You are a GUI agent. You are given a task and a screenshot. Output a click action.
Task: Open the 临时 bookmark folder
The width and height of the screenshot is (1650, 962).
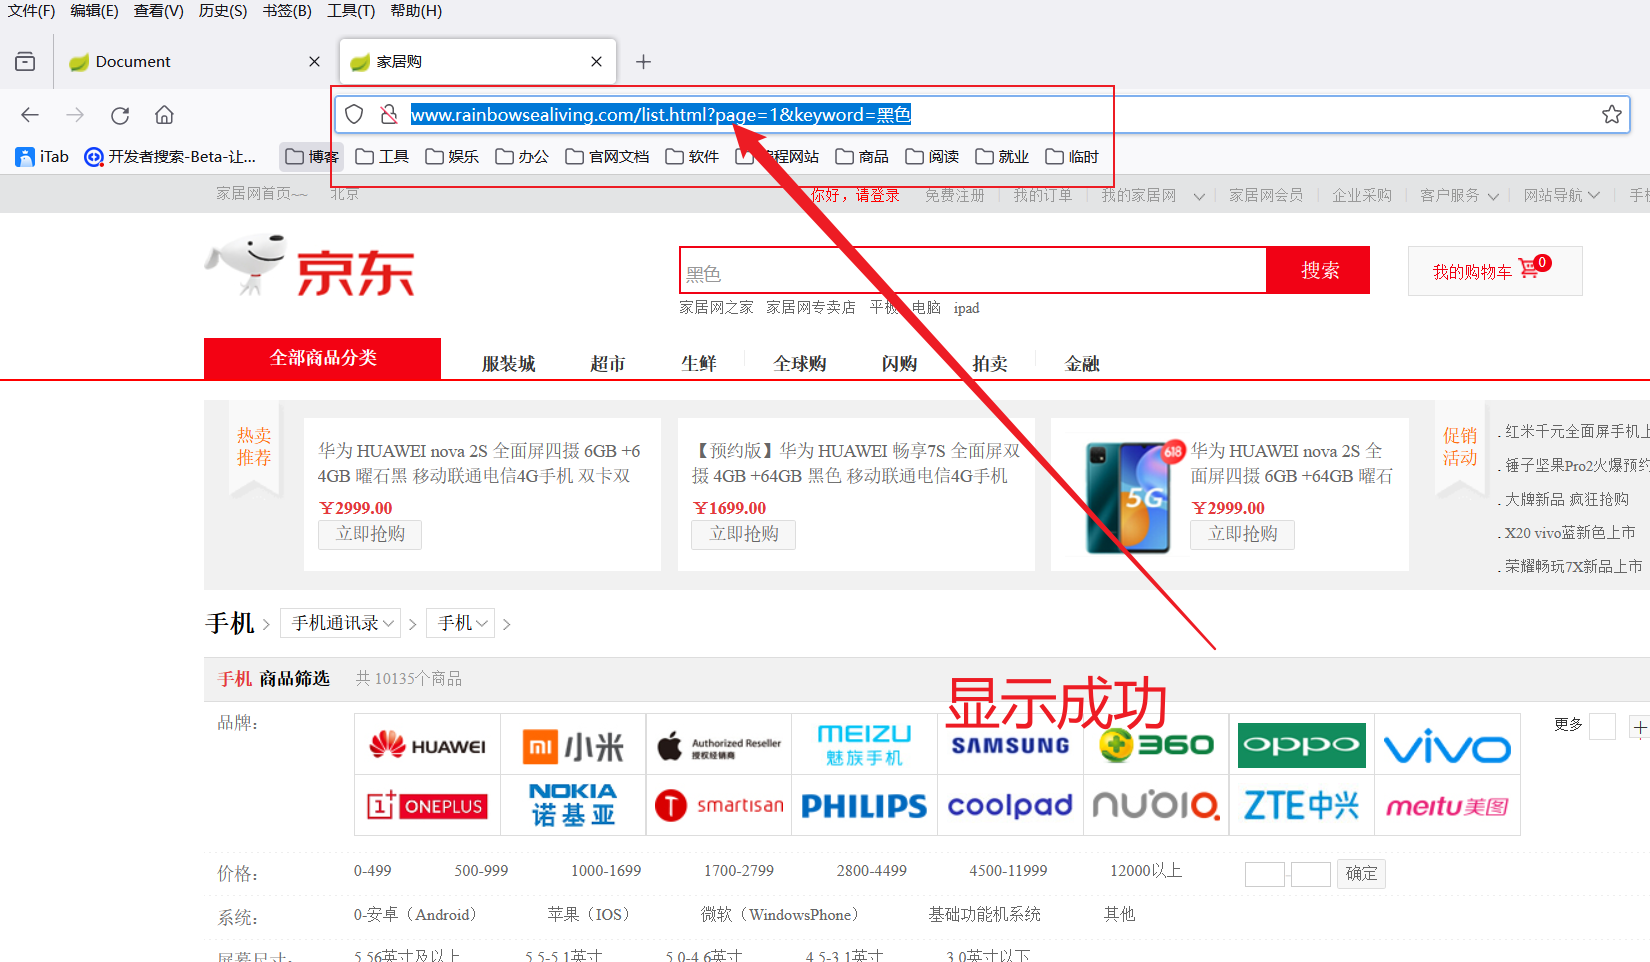tap(1072, 157)
